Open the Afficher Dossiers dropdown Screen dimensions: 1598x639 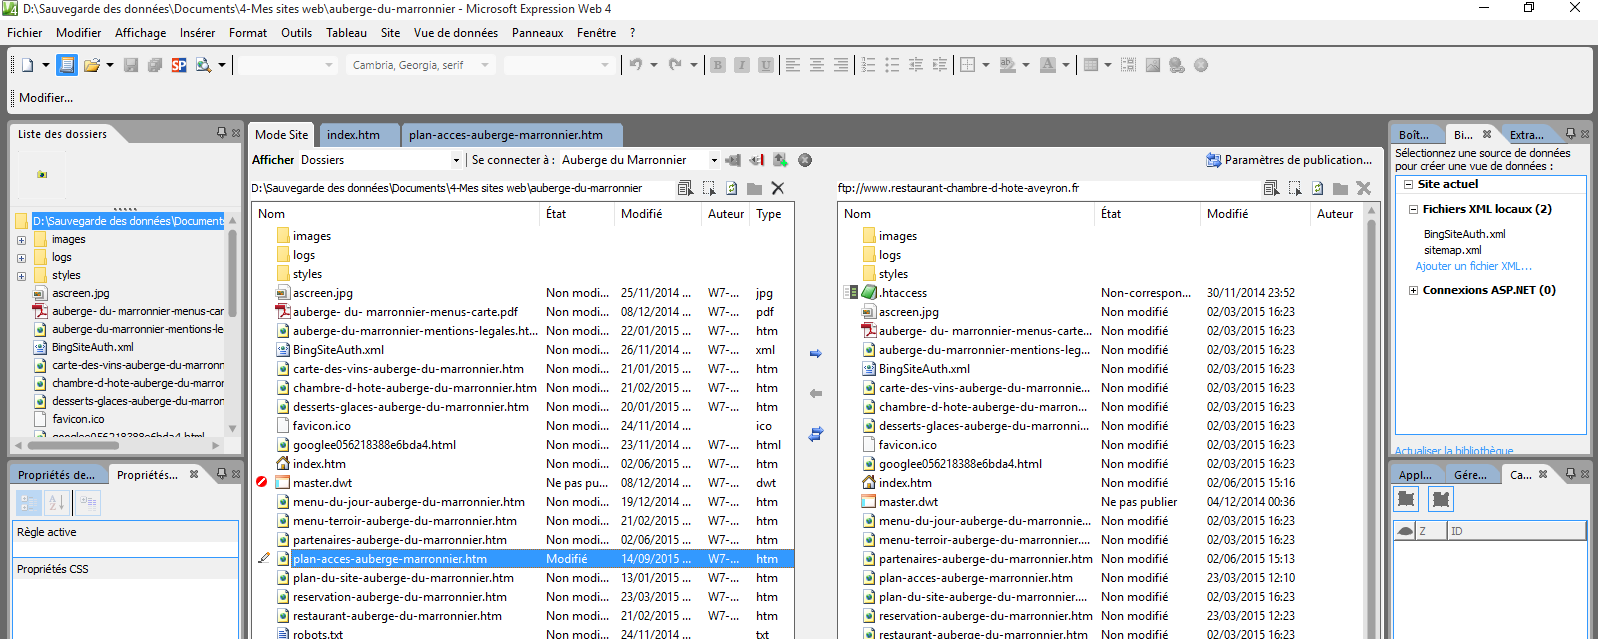tap(456, 160)
